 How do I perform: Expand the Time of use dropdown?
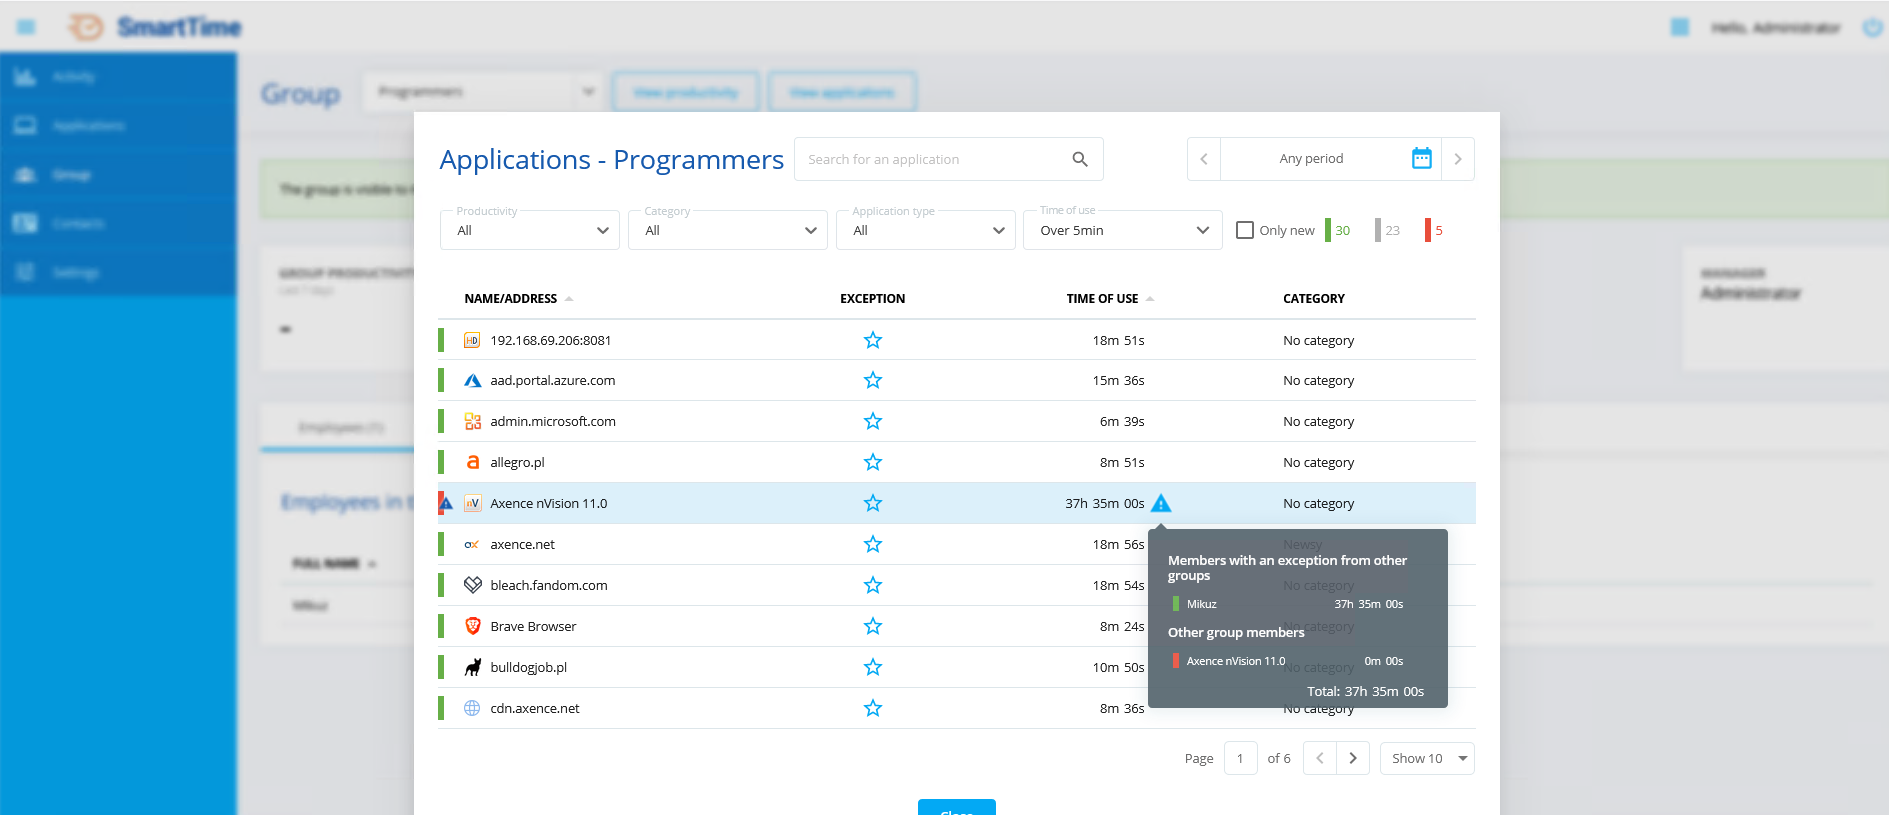tap(1122, 230)
